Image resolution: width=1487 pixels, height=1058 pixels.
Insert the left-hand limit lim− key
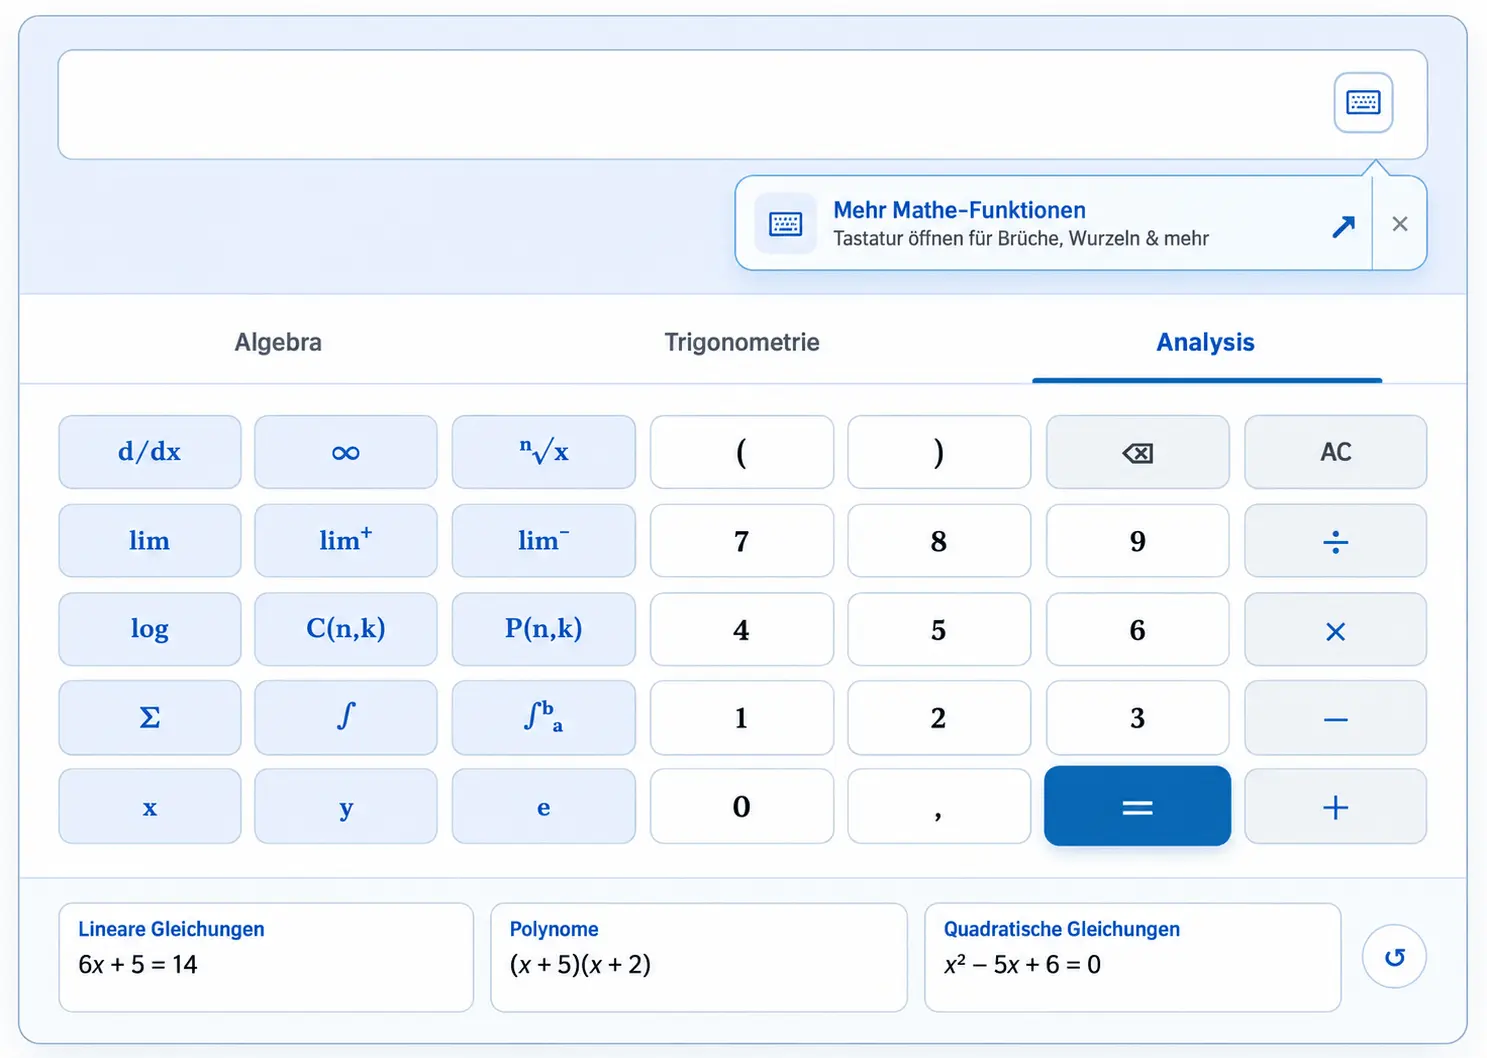pos(544,541)
